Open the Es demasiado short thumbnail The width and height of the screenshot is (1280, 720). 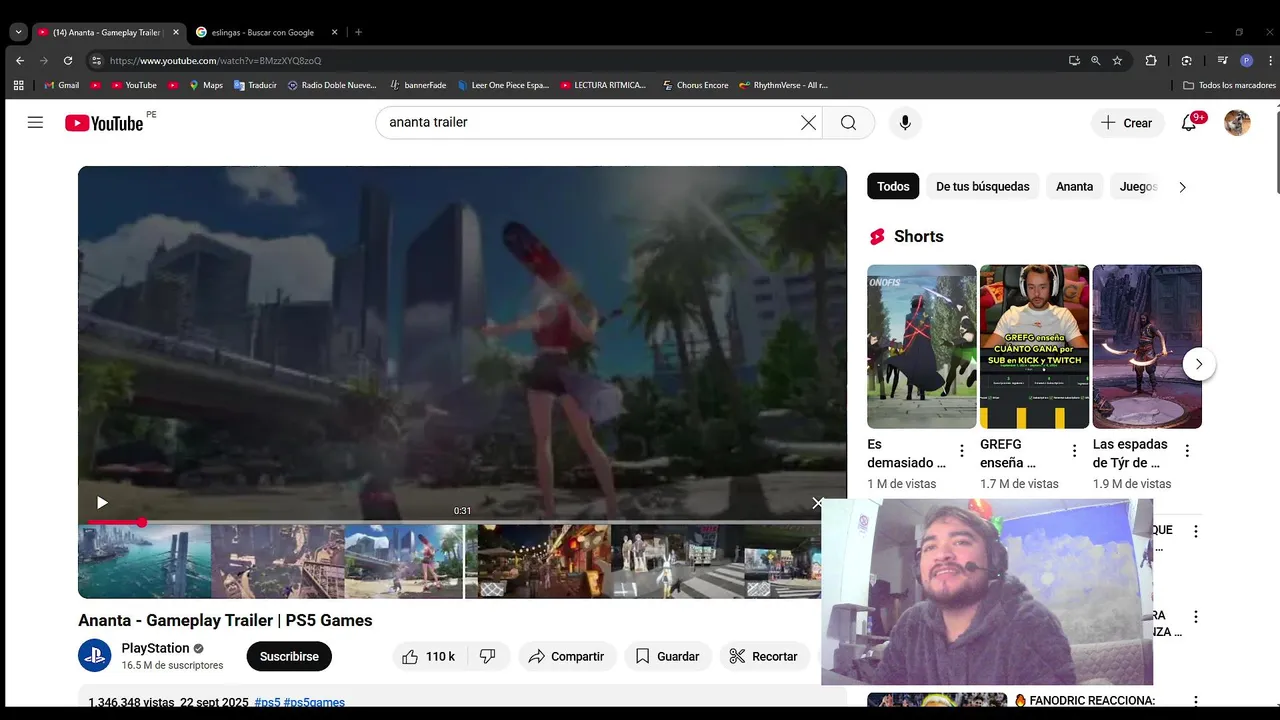pyautogui.click(x=921, y=347)
